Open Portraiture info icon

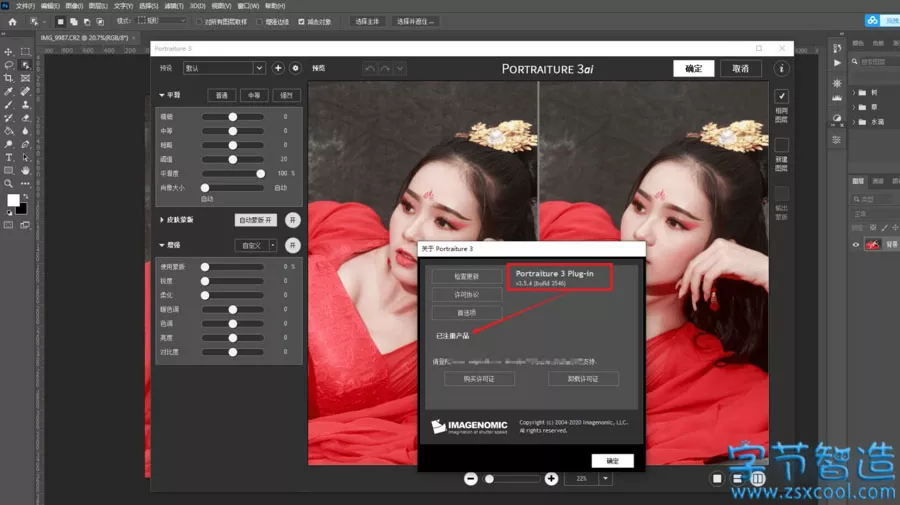tap(781, 68)
